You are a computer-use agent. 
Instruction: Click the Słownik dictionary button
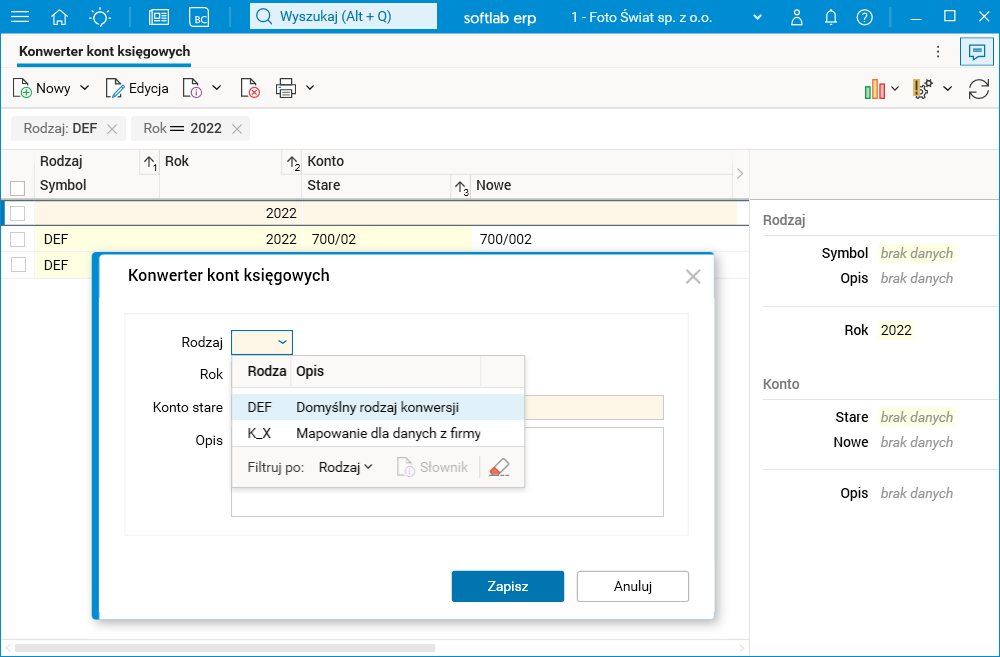click(432, 467)
